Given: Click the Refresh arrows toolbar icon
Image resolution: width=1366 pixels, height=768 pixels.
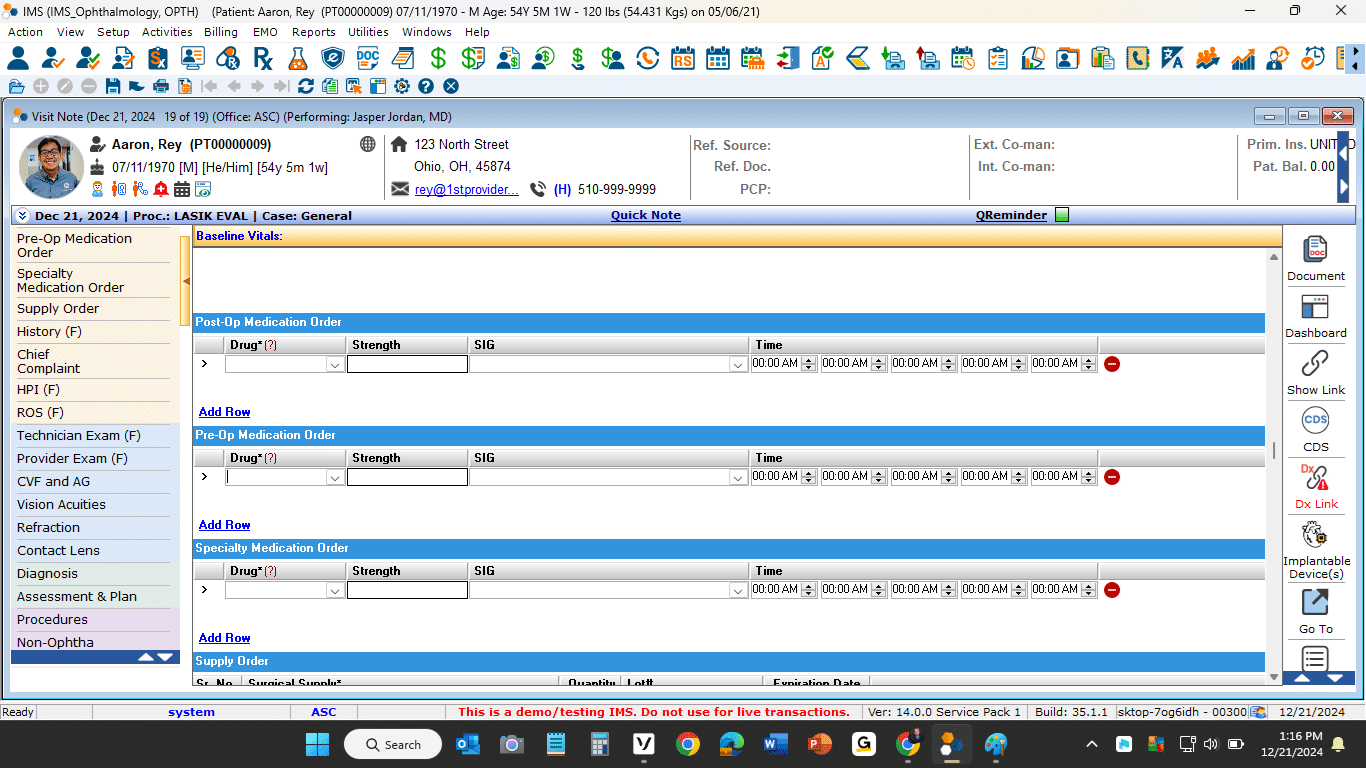Looking at the screenshot, I should click(306, 87).
